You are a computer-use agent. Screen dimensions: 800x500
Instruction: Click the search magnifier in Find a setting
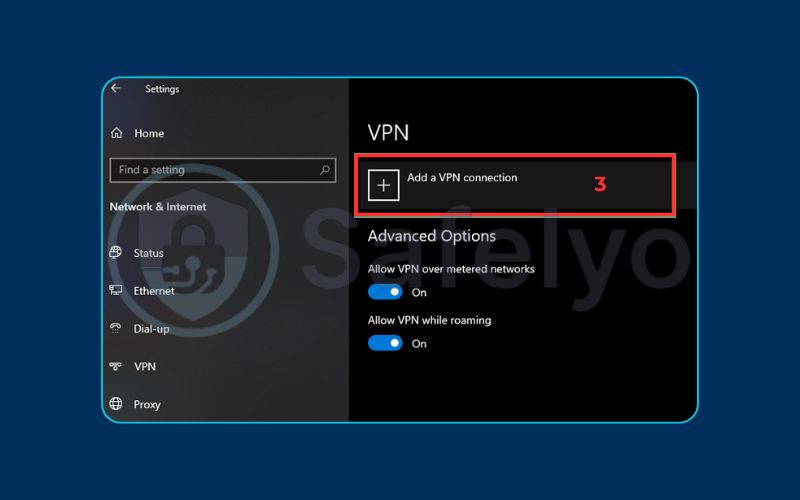pyautogui.click(x=324, y=170)
